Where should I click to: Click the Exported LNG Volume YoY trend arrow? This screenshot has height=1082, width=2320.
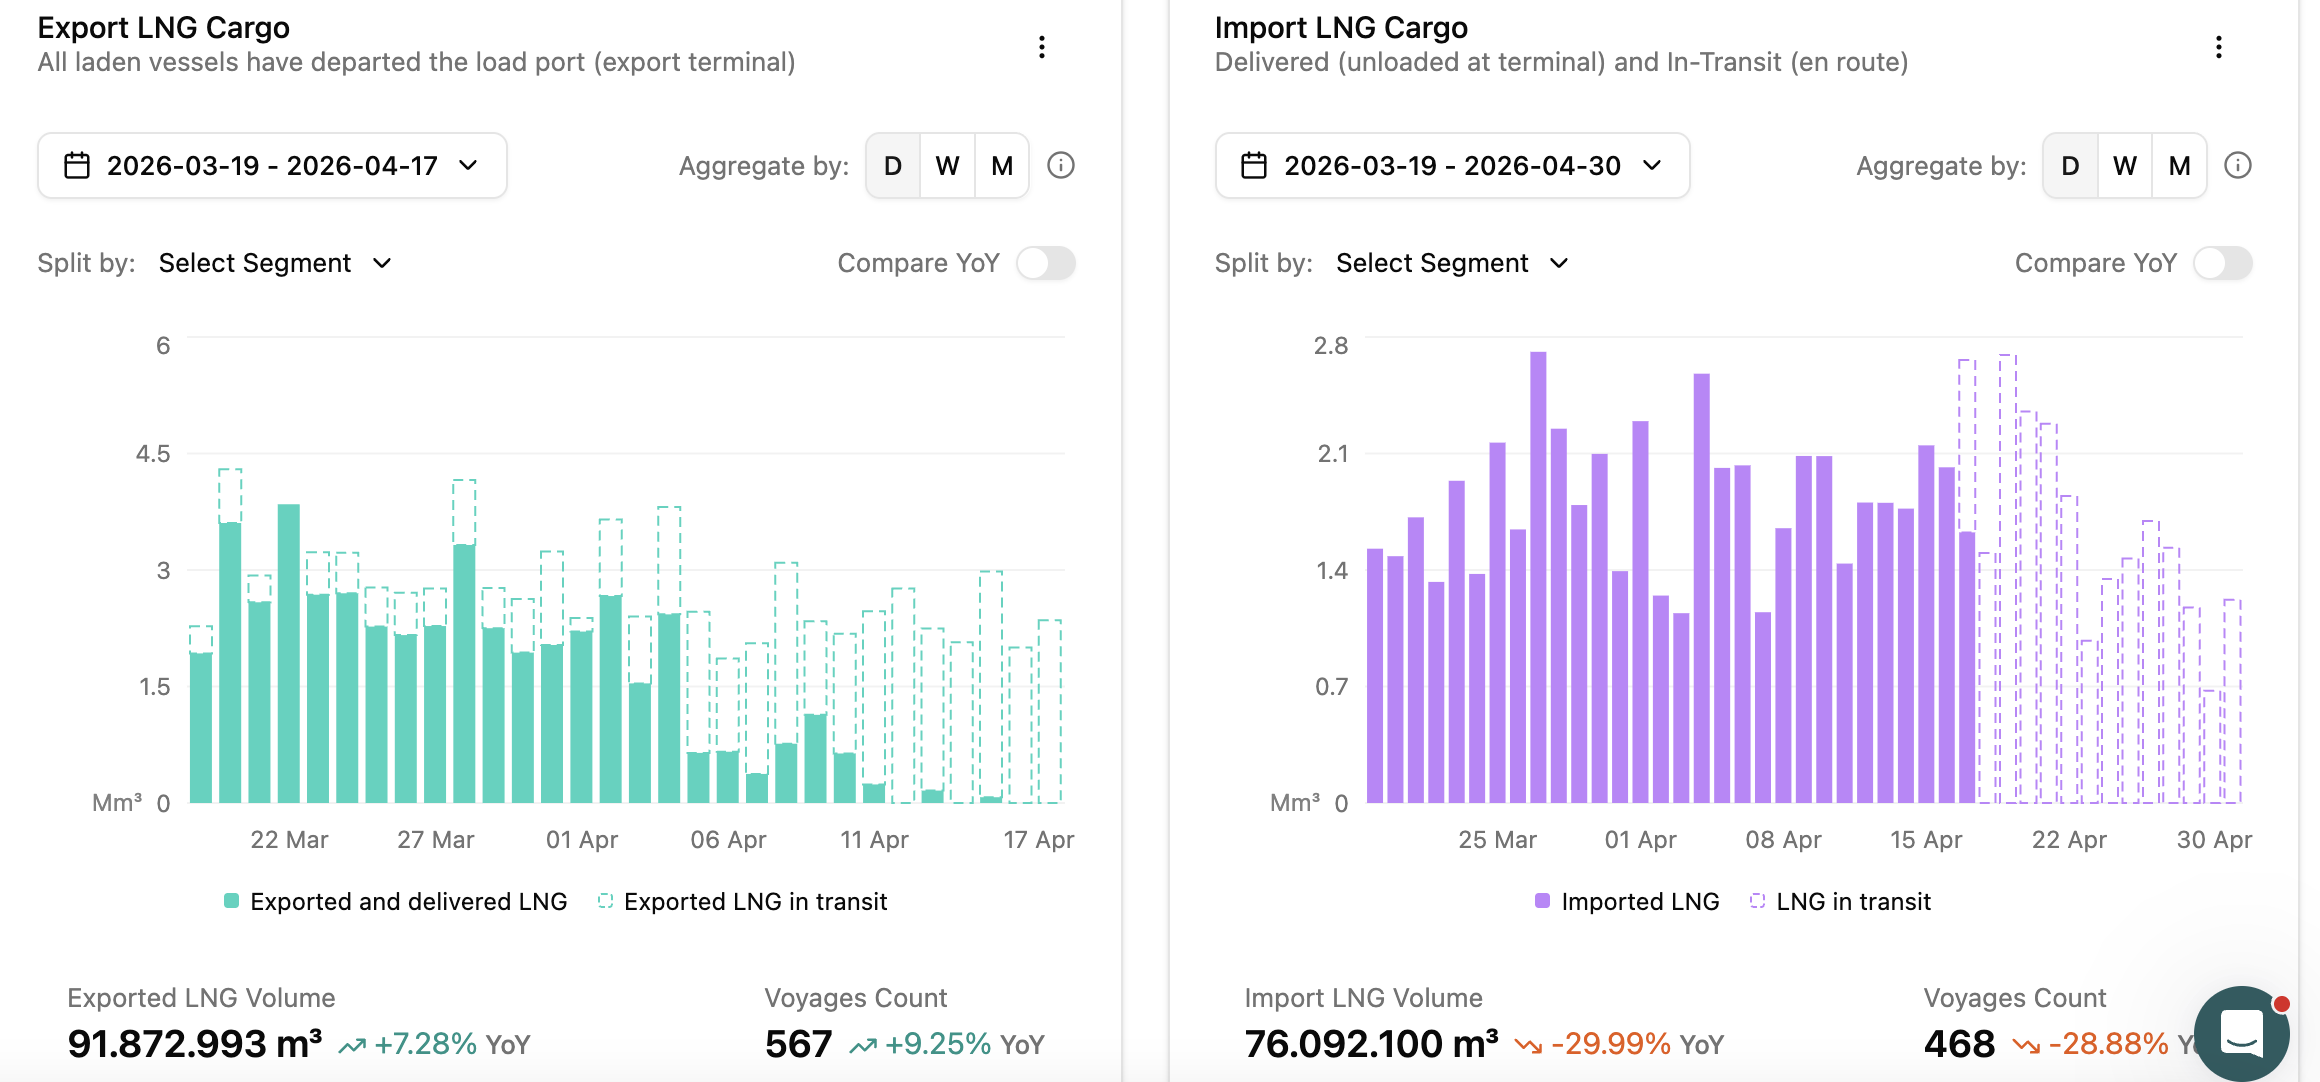coord(352,1046)
